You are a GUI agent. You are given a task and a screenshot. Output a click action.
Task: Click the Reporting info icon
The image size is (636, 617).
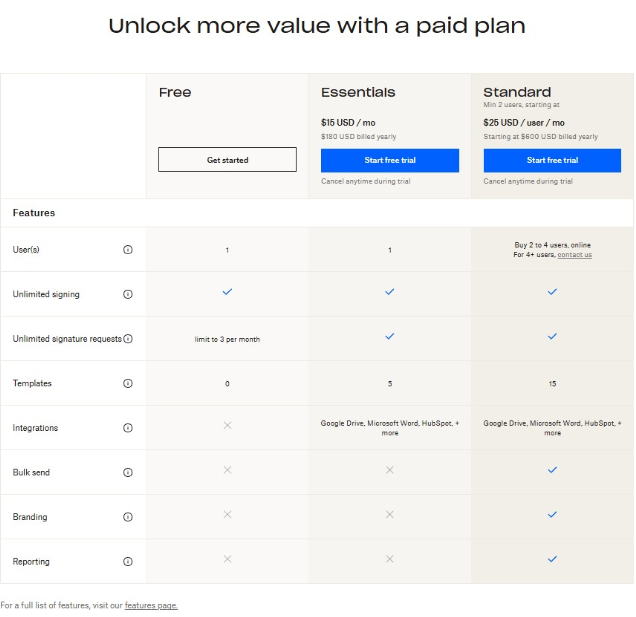click(x=128, y=561)
